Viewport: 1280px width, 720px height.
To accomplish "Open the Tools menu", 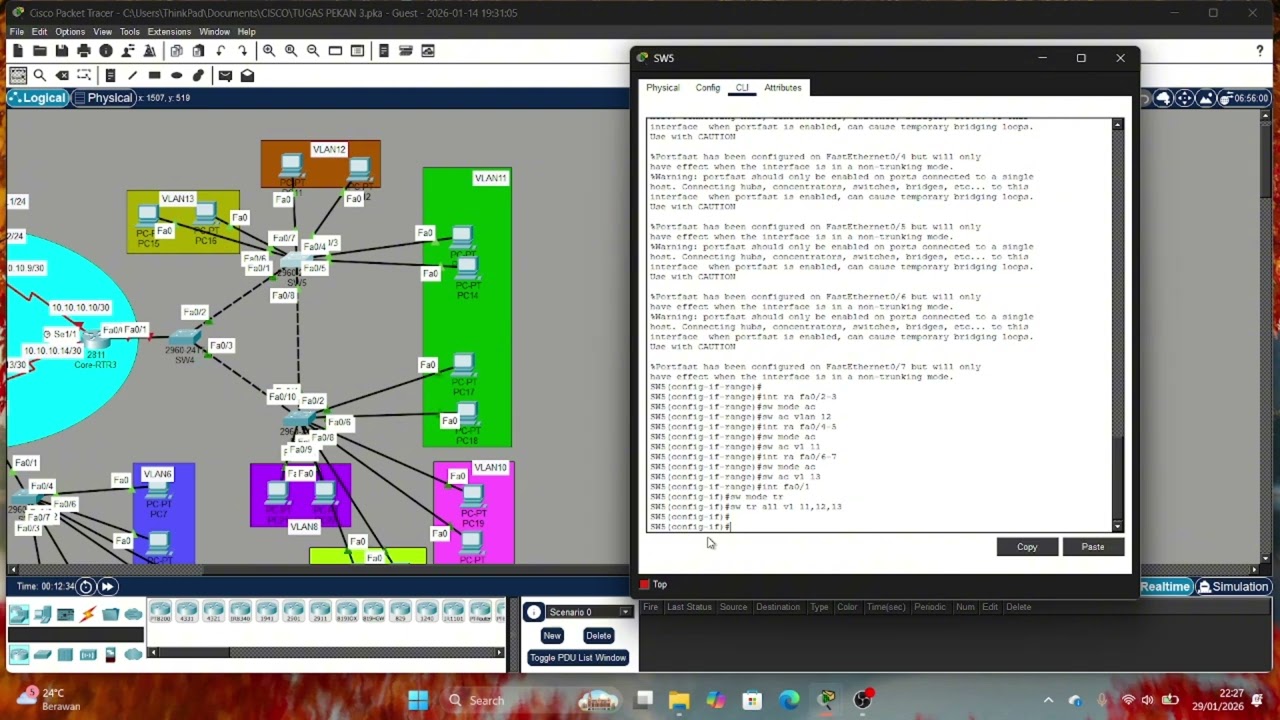I will (x=129, y=32).
